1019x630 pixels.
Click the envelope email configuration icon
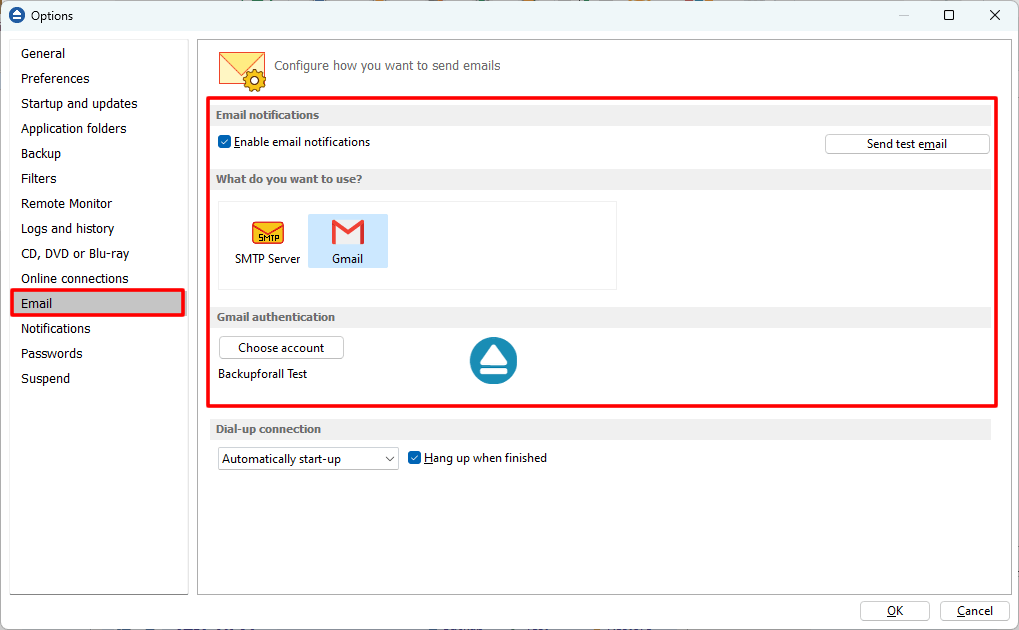(x=241, y=70)
